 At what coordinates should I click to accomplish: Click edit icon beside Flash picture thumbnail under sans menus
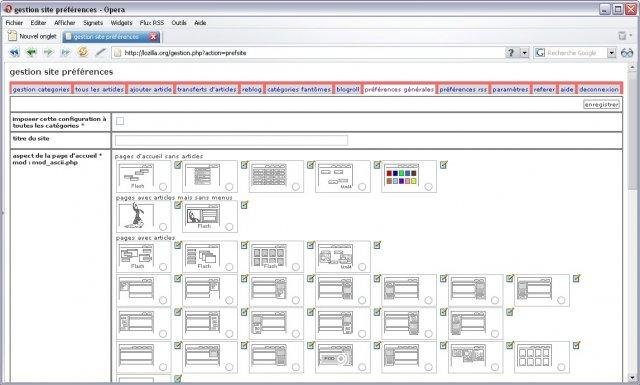coord(244,205)
